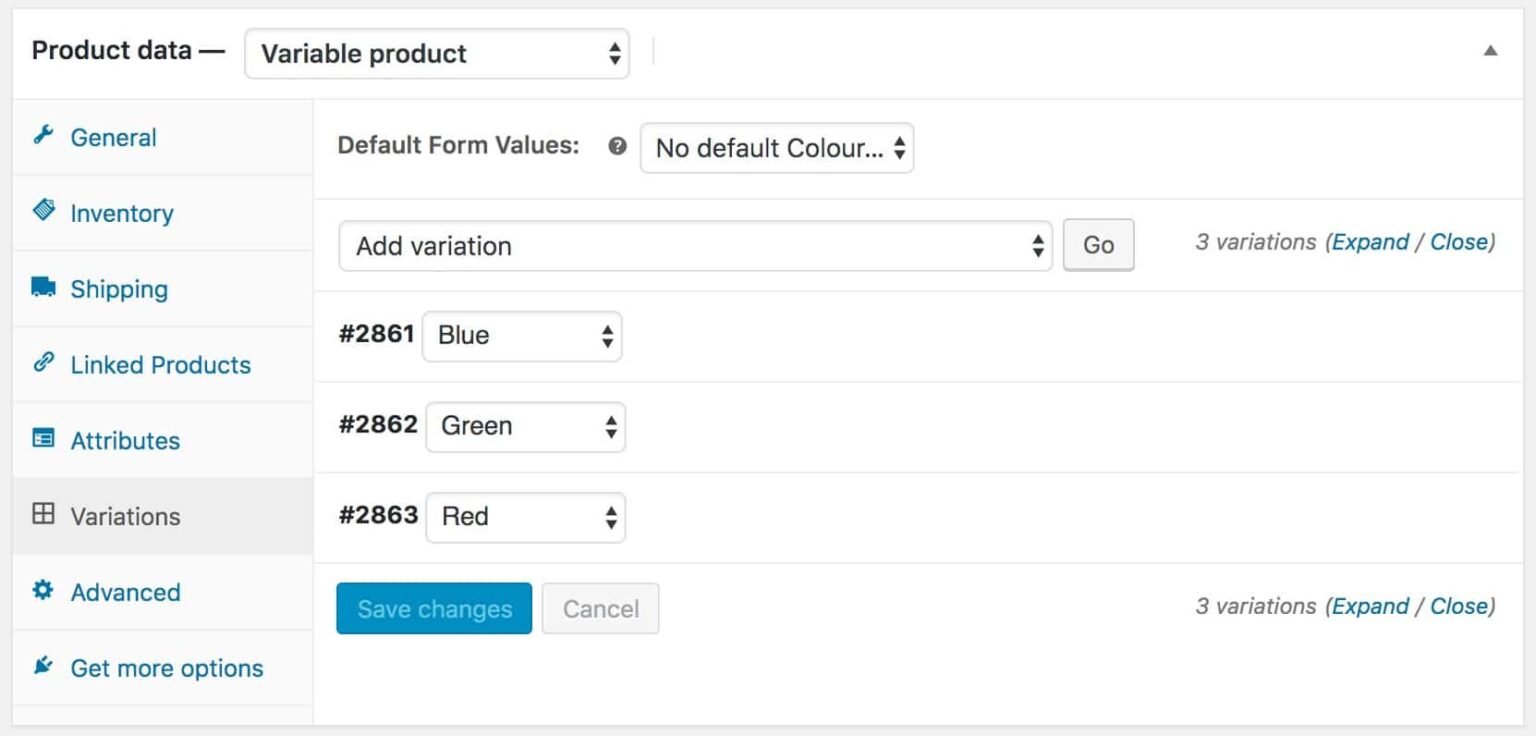1536x736 pixels.
Task: Click the grid icon beside Variations
Action: pyautogui.click(x=41, y=516)
